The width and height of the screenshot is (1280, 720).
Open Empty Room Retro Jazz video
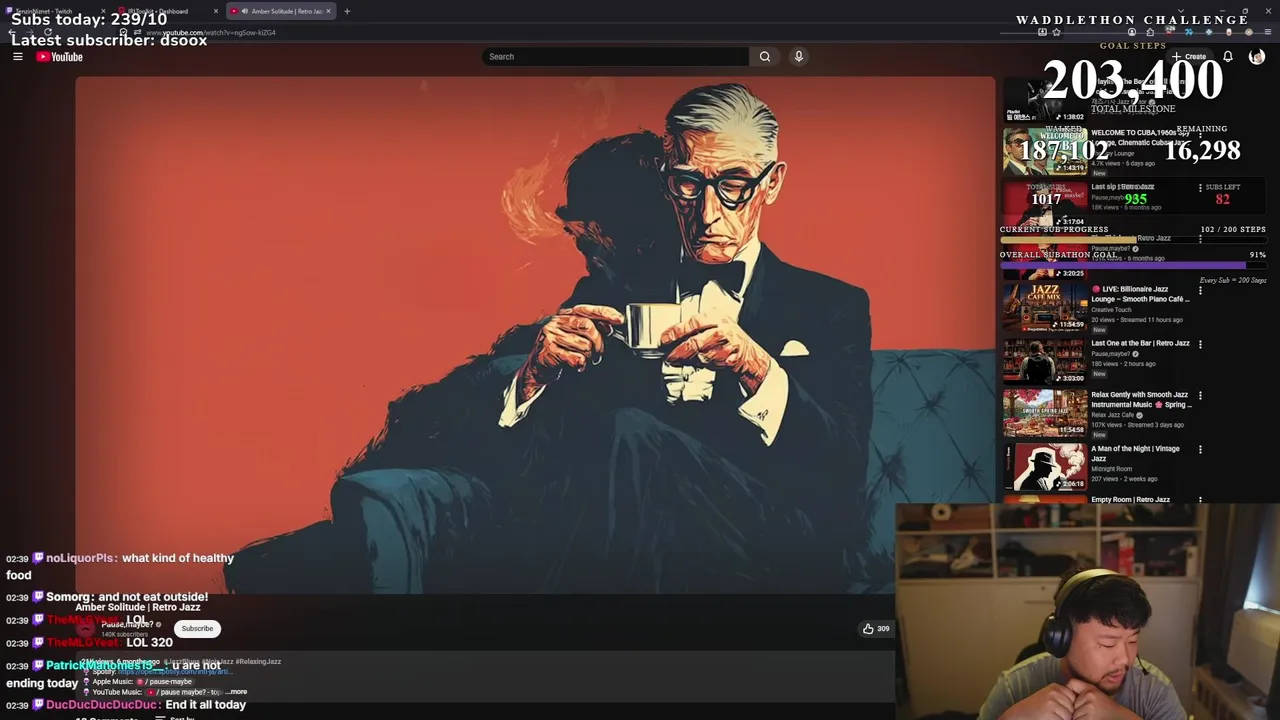1130,499
